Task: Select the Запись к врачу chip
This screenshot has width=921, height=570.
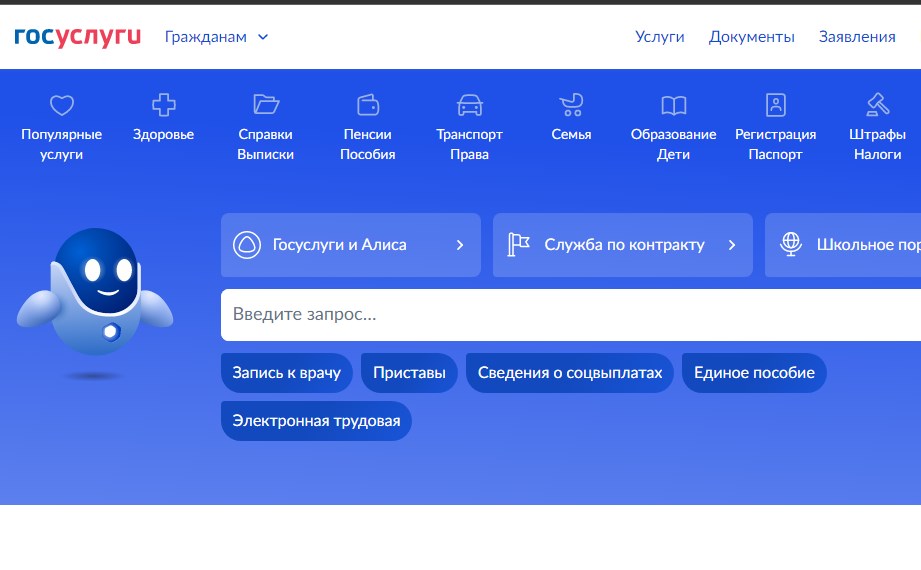Action: [287, 373]
